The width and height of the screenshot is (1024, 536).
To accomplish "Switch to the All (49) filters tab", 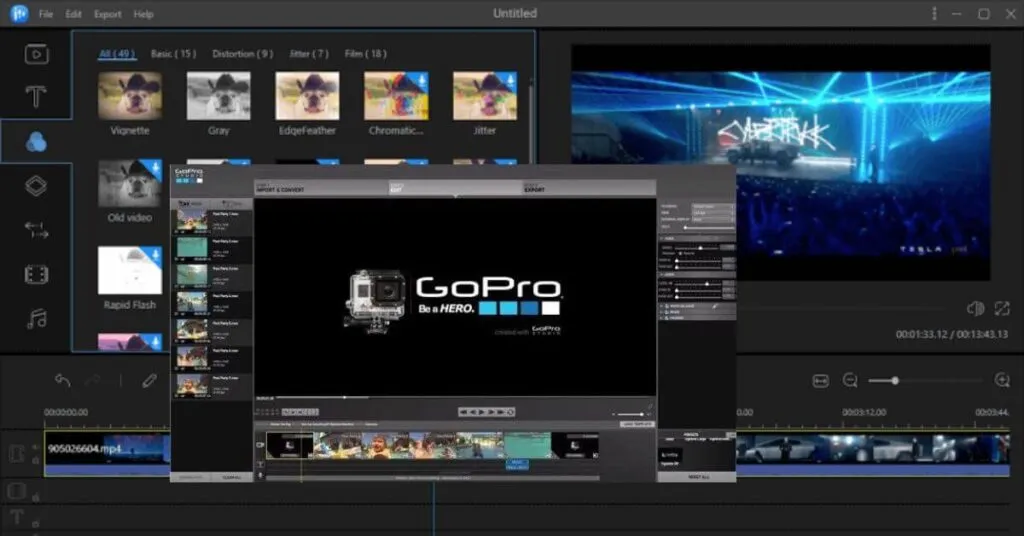I will tap(117, 54).
